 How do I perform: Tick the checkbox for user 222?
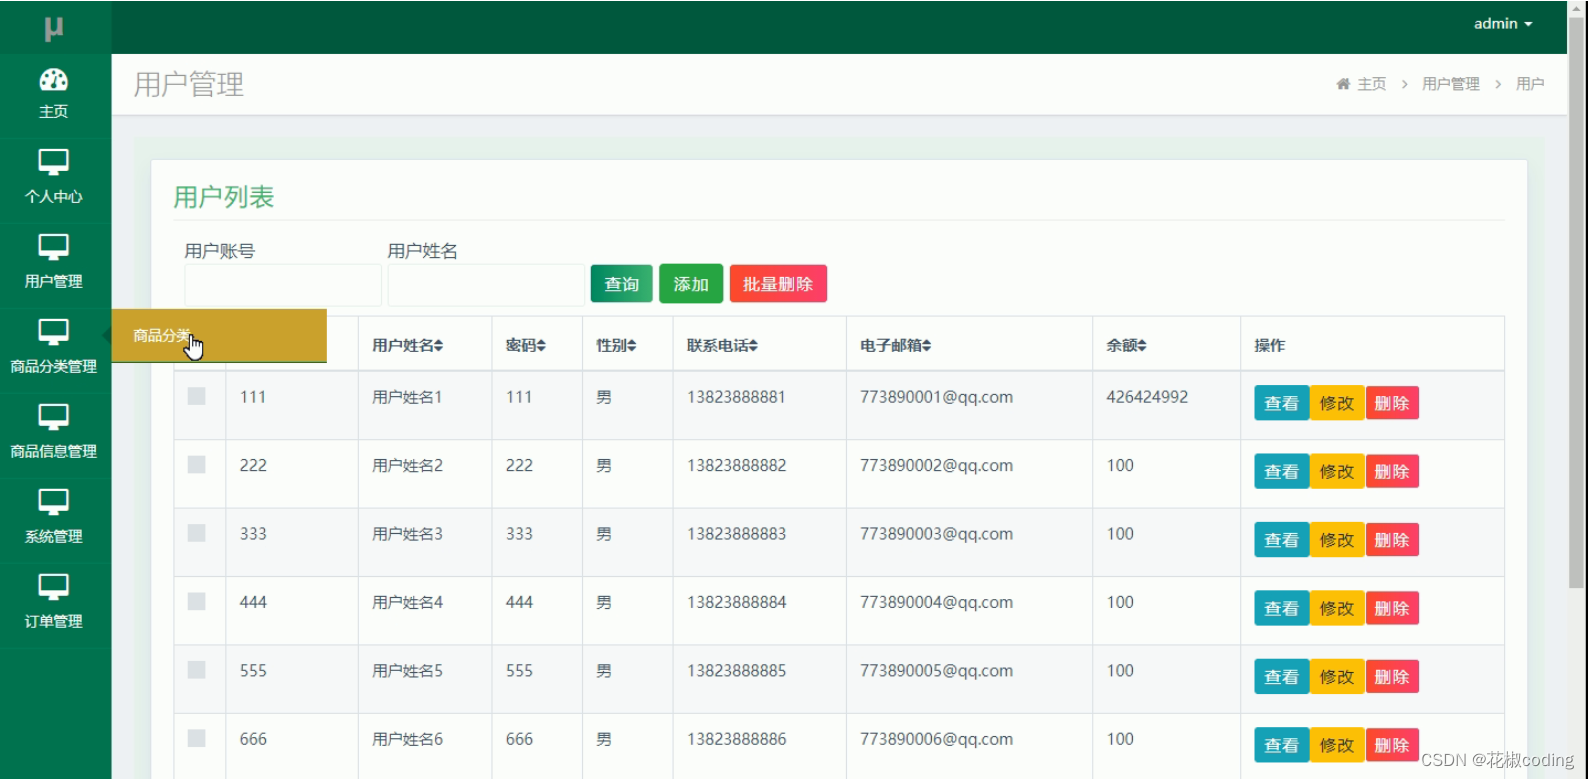point(197,464)
